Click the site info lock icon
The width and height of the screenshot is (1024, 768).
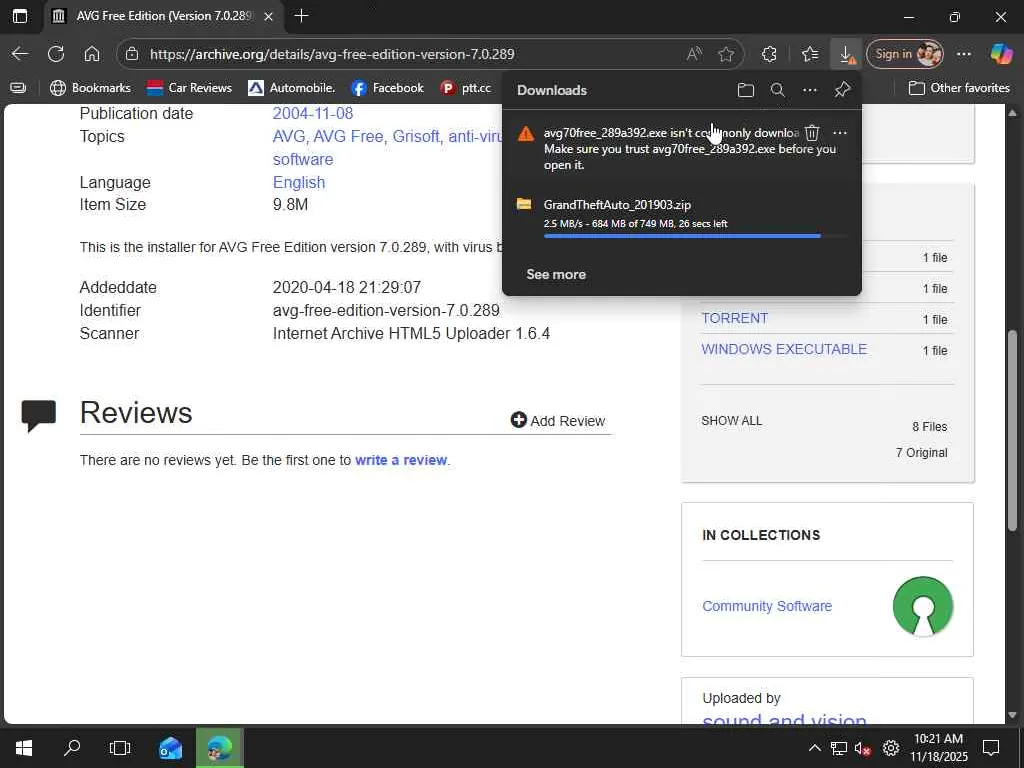[x=132, y=54]
